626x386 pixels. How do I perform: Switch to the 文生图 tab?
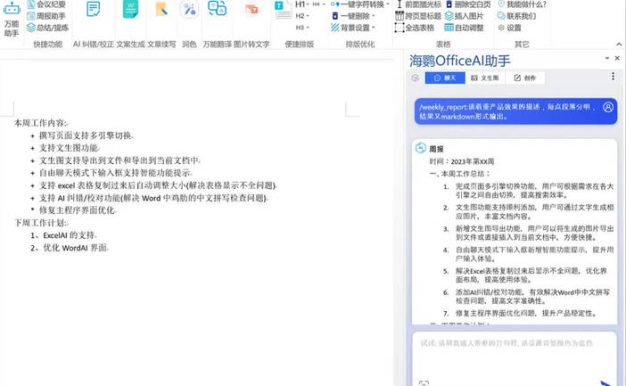(x=485, y=78)
